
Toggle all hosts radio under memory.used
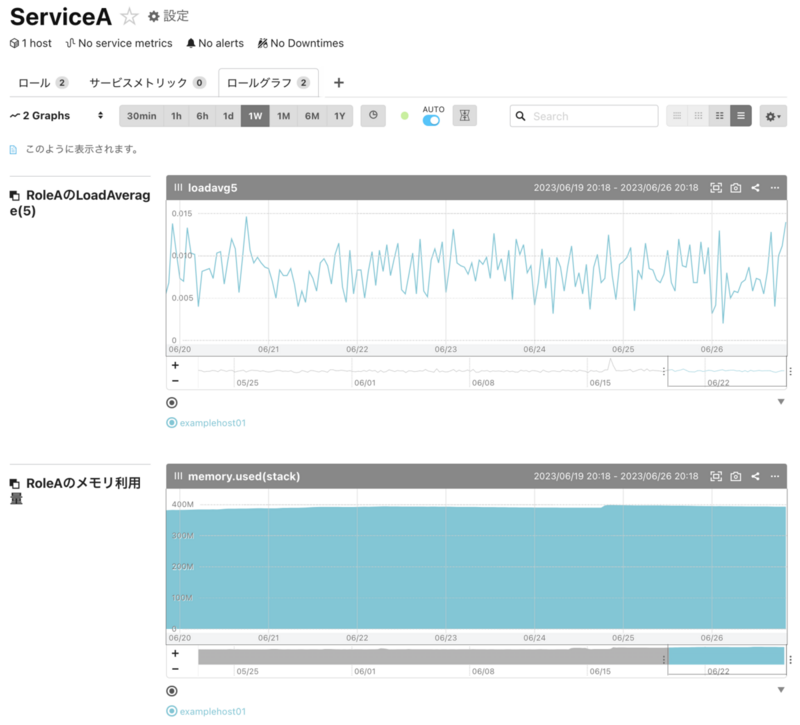pos(172,691)
